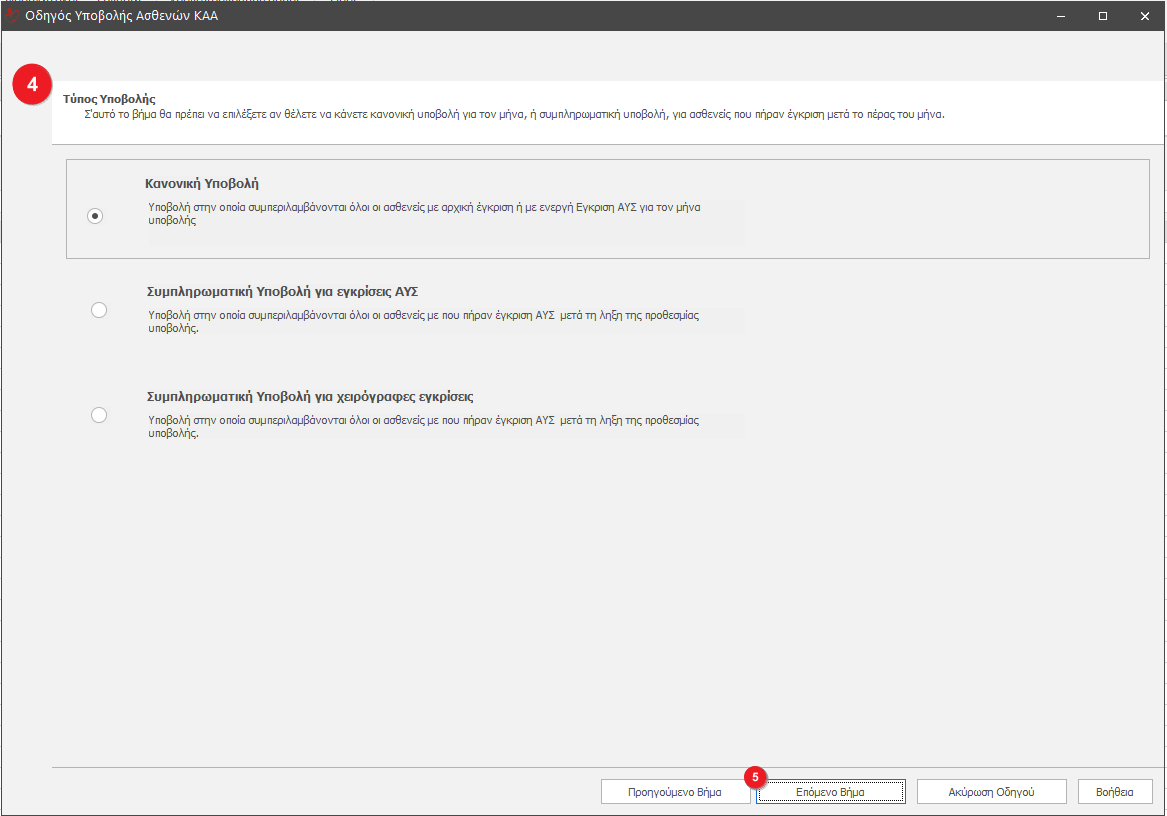Select the Κανονική Υποβολή radio button
The image size is (1167, 816).
[x=95, y=216]
